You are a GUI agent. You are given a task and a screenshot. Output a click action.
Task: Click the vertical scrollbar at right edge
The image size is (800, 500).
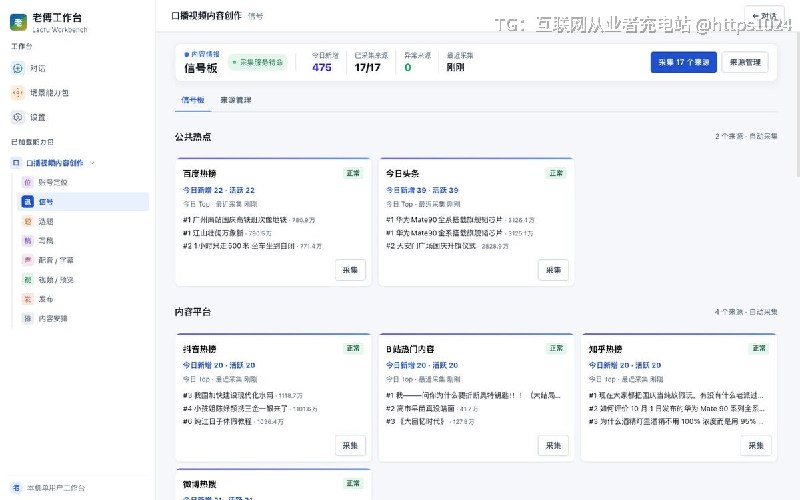[x=797, y=105]
